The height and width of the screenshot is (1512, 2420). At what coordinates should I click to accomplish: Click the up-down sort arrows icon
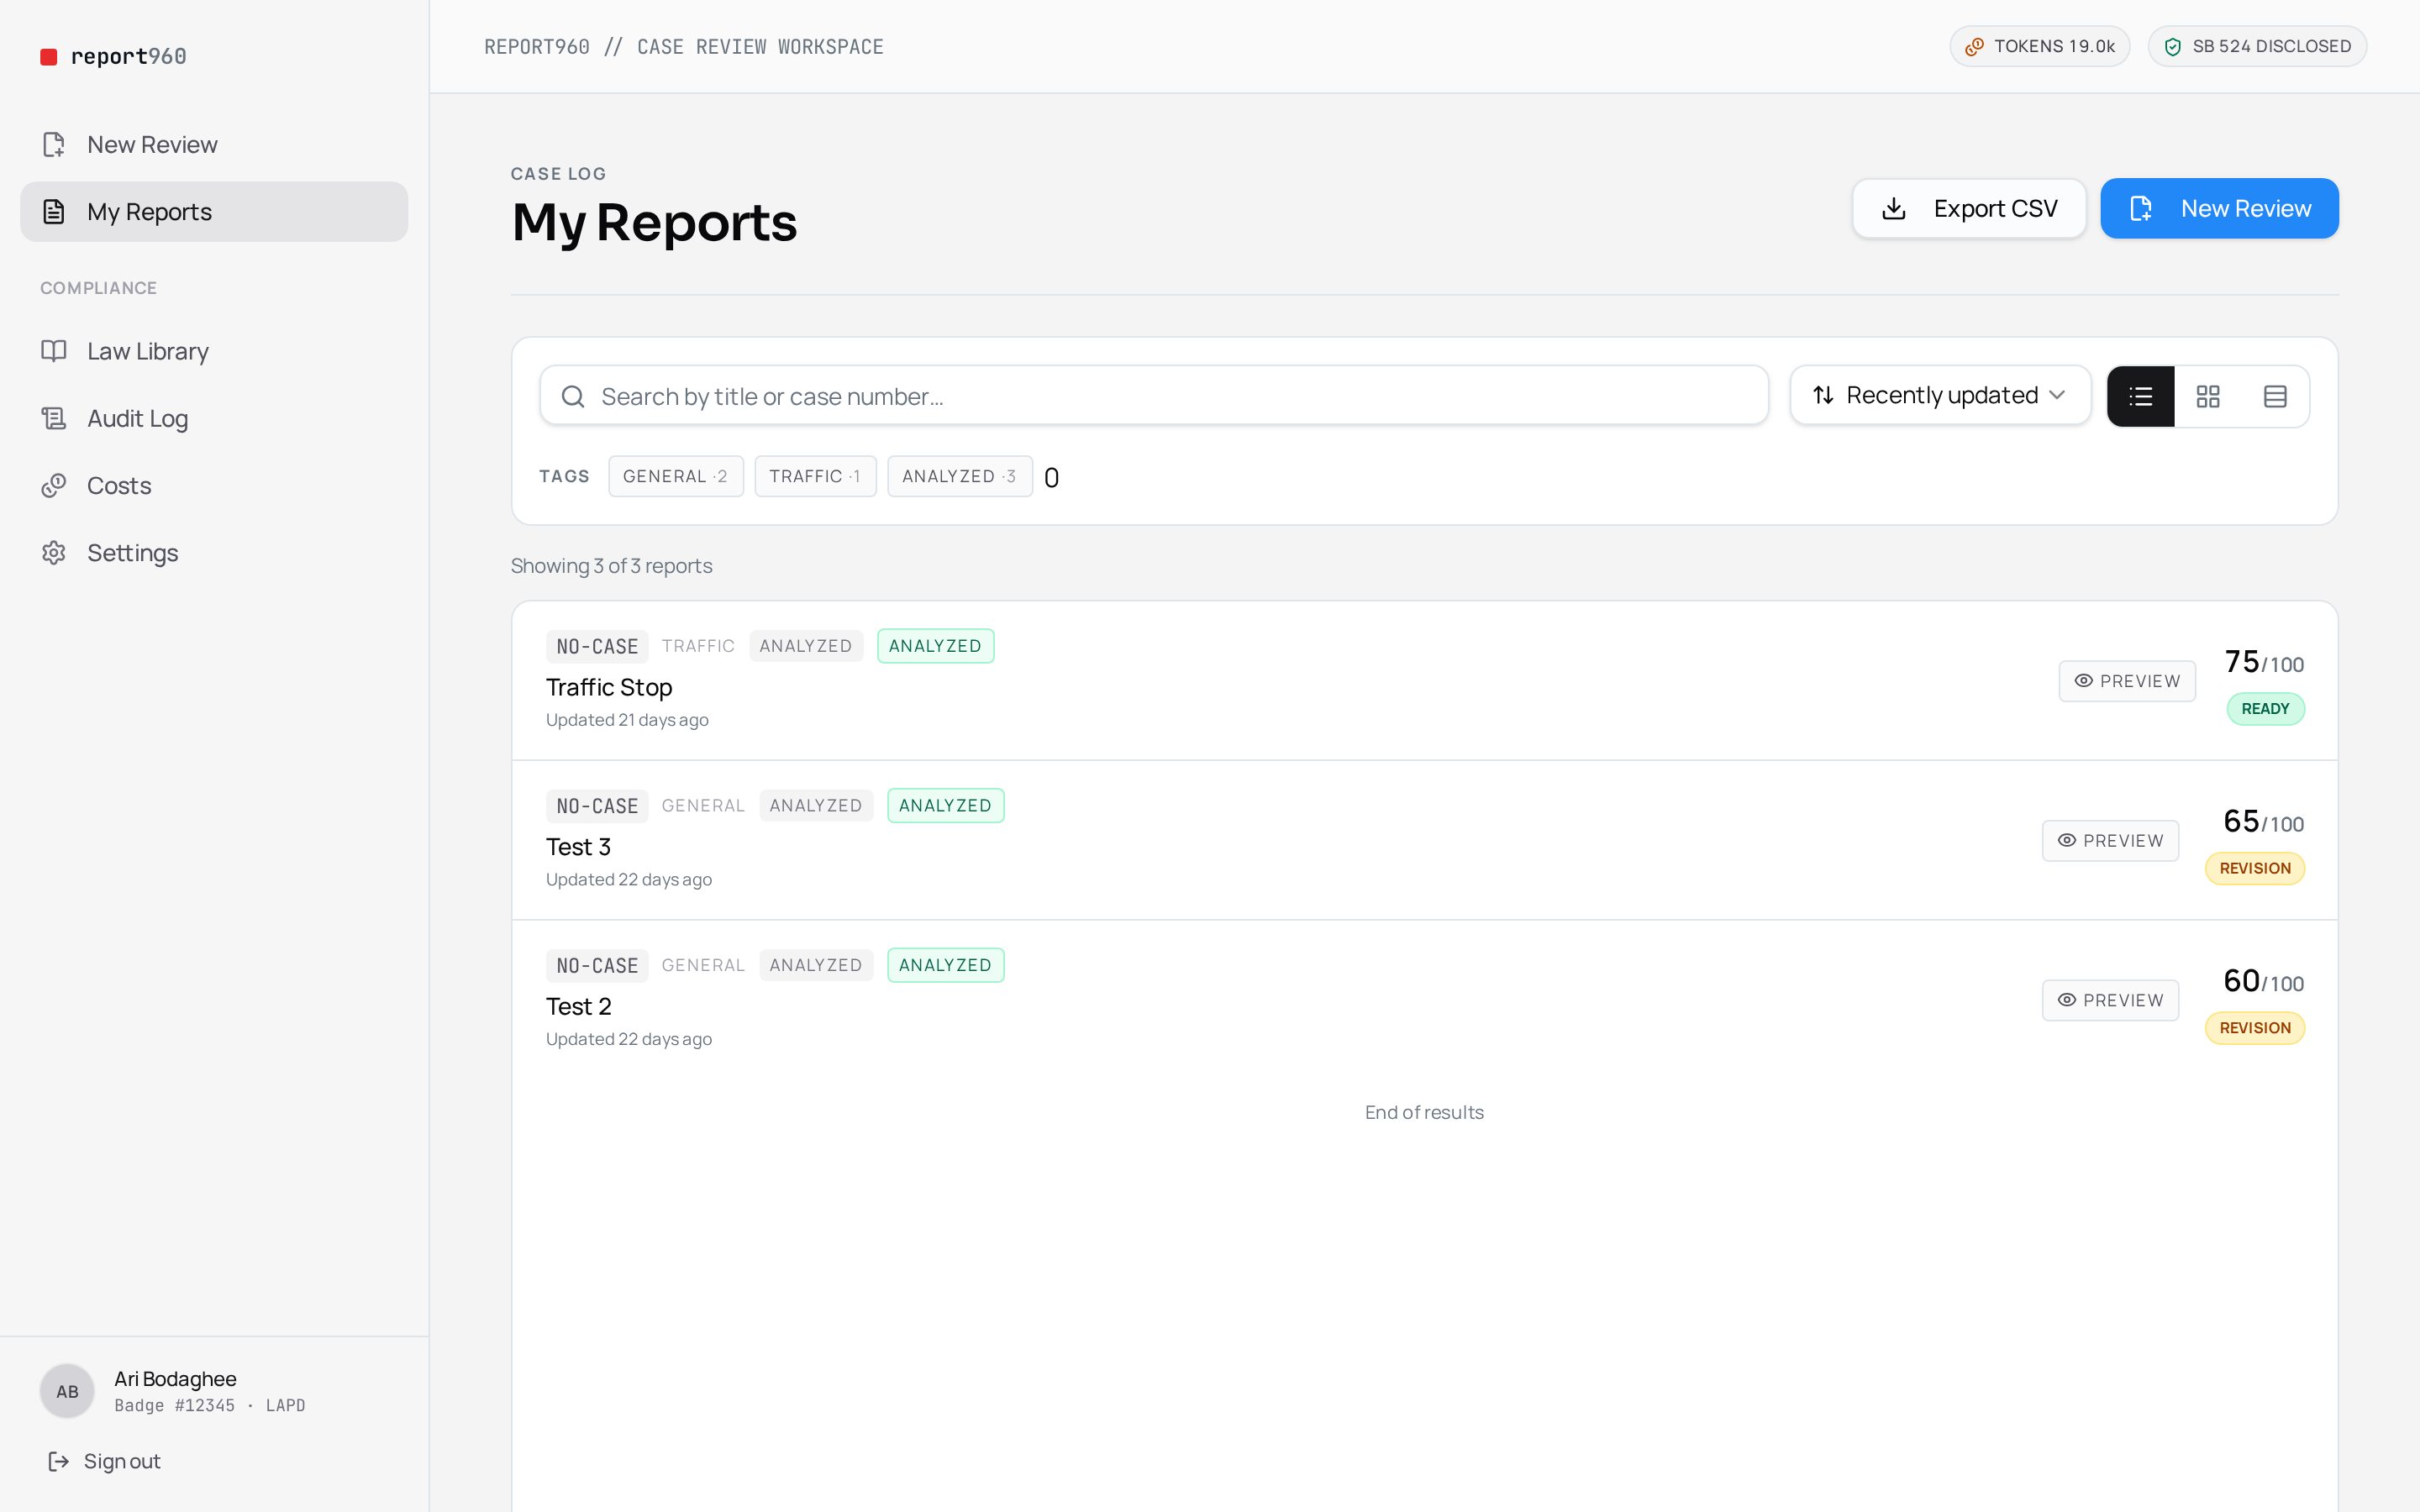pos(1823,395)
